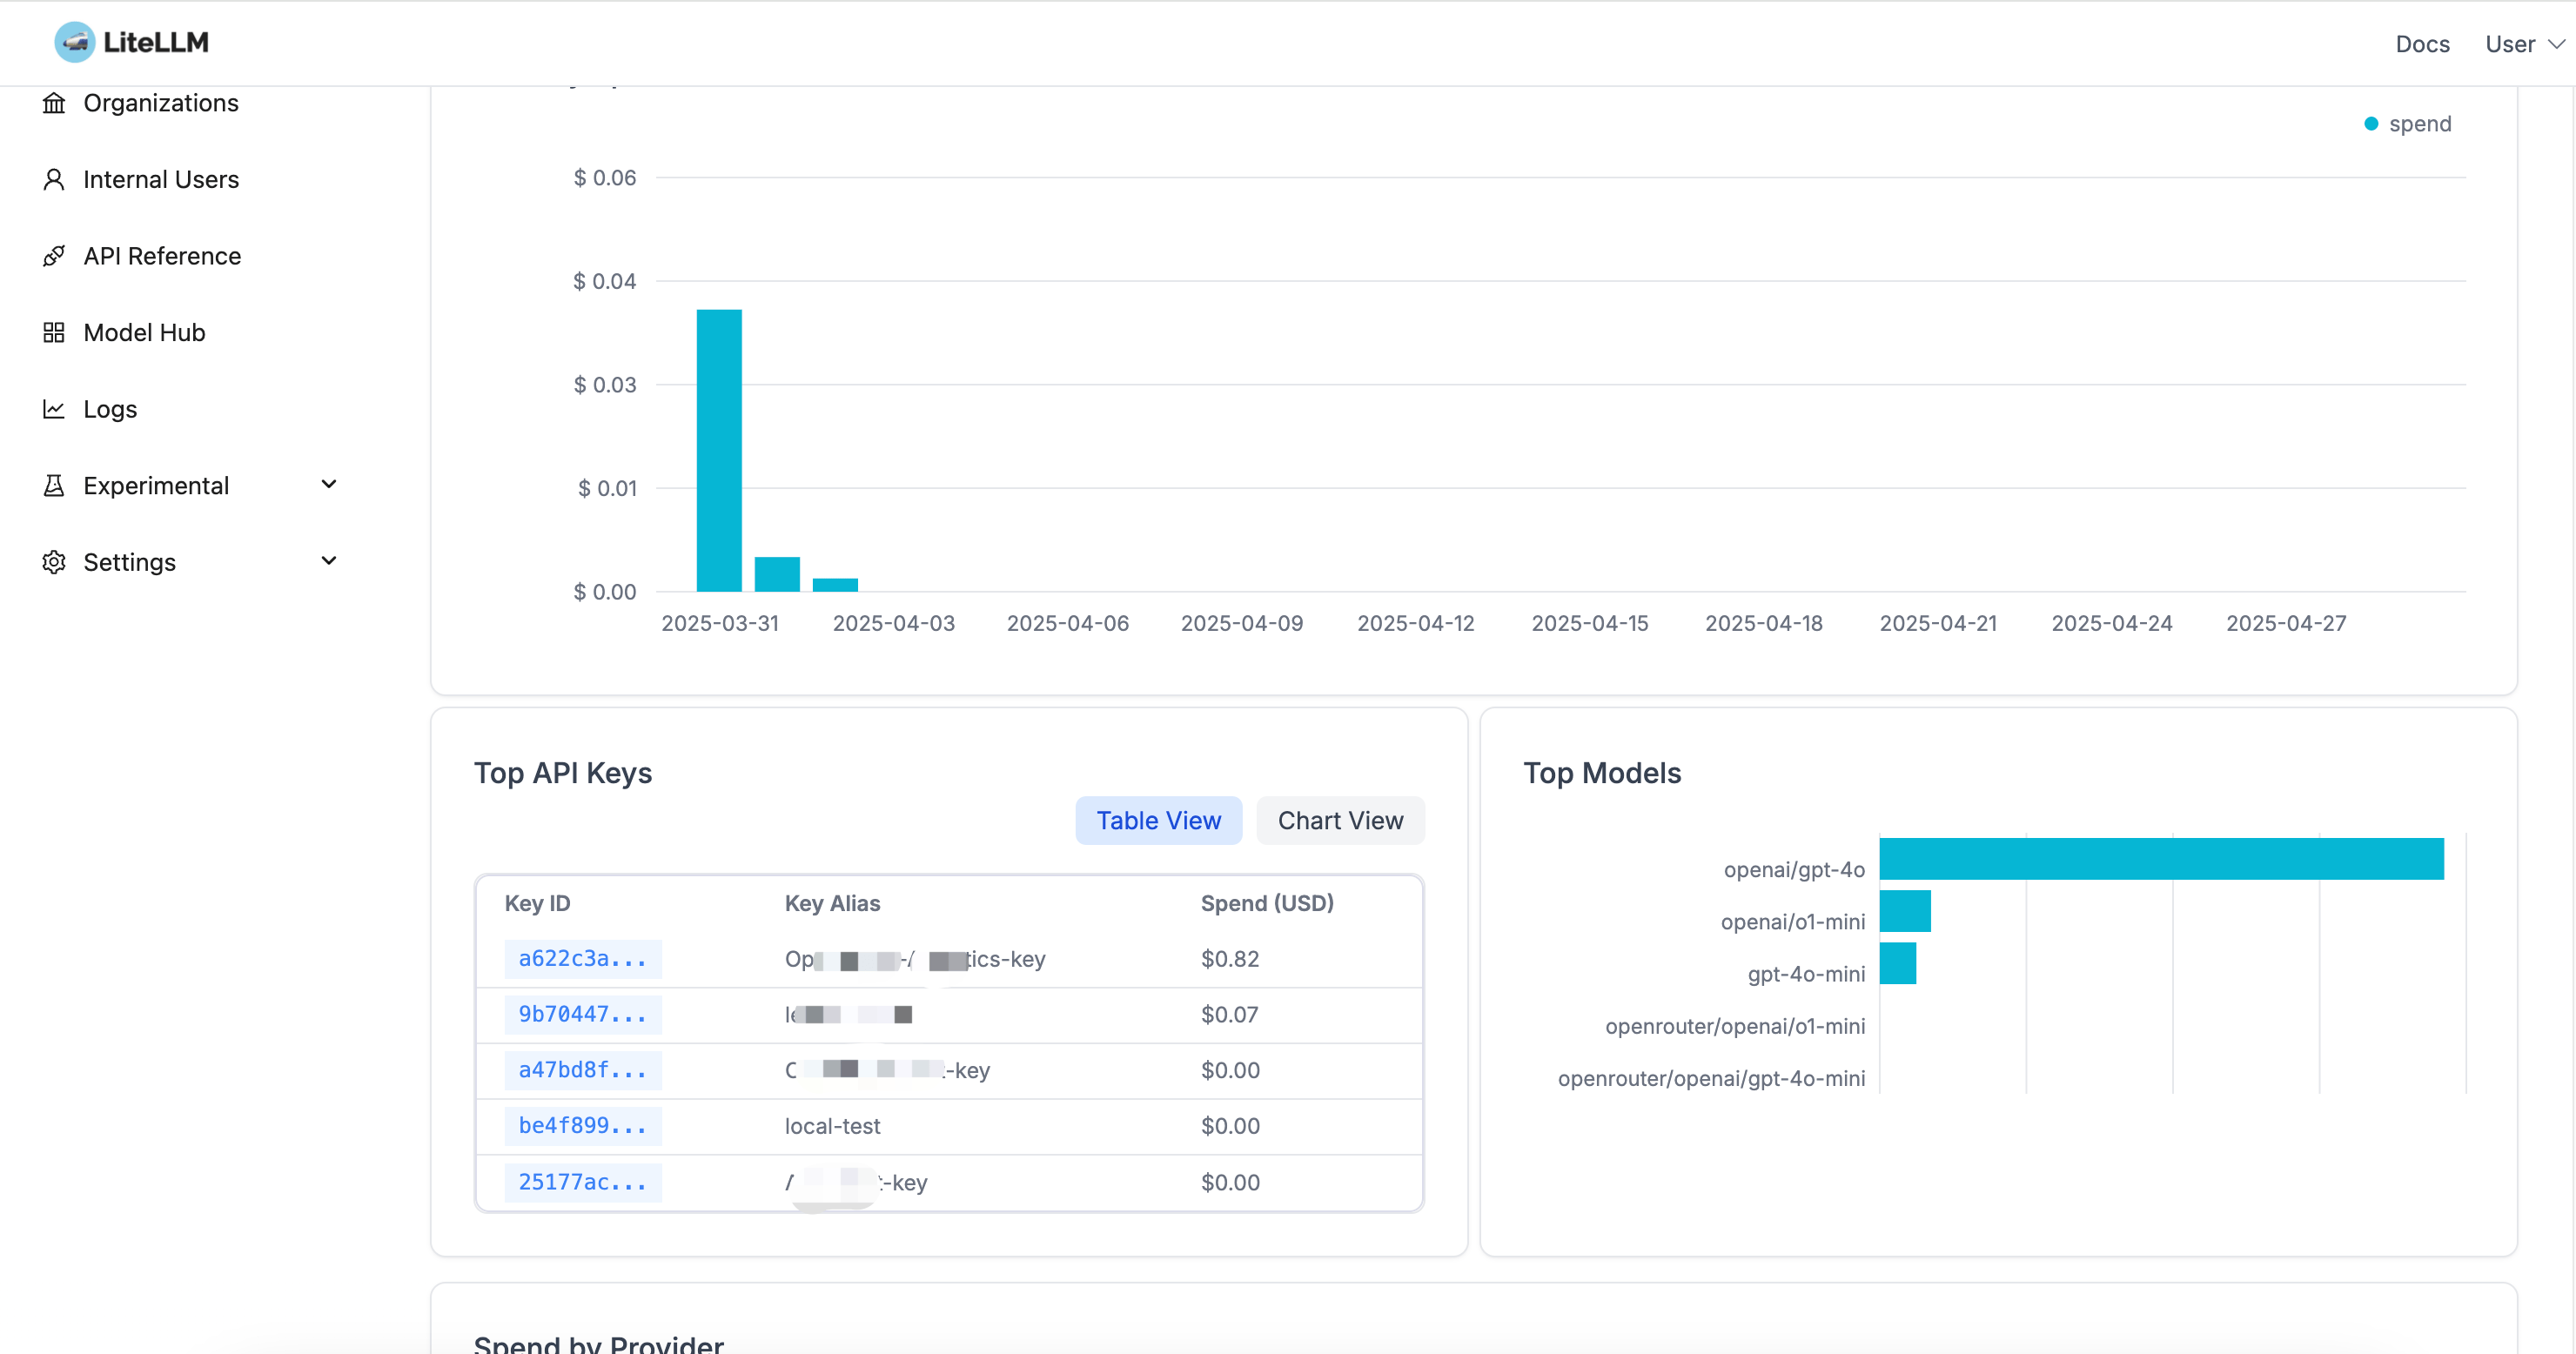Click the Model Hub grid icon

point(54,333)
